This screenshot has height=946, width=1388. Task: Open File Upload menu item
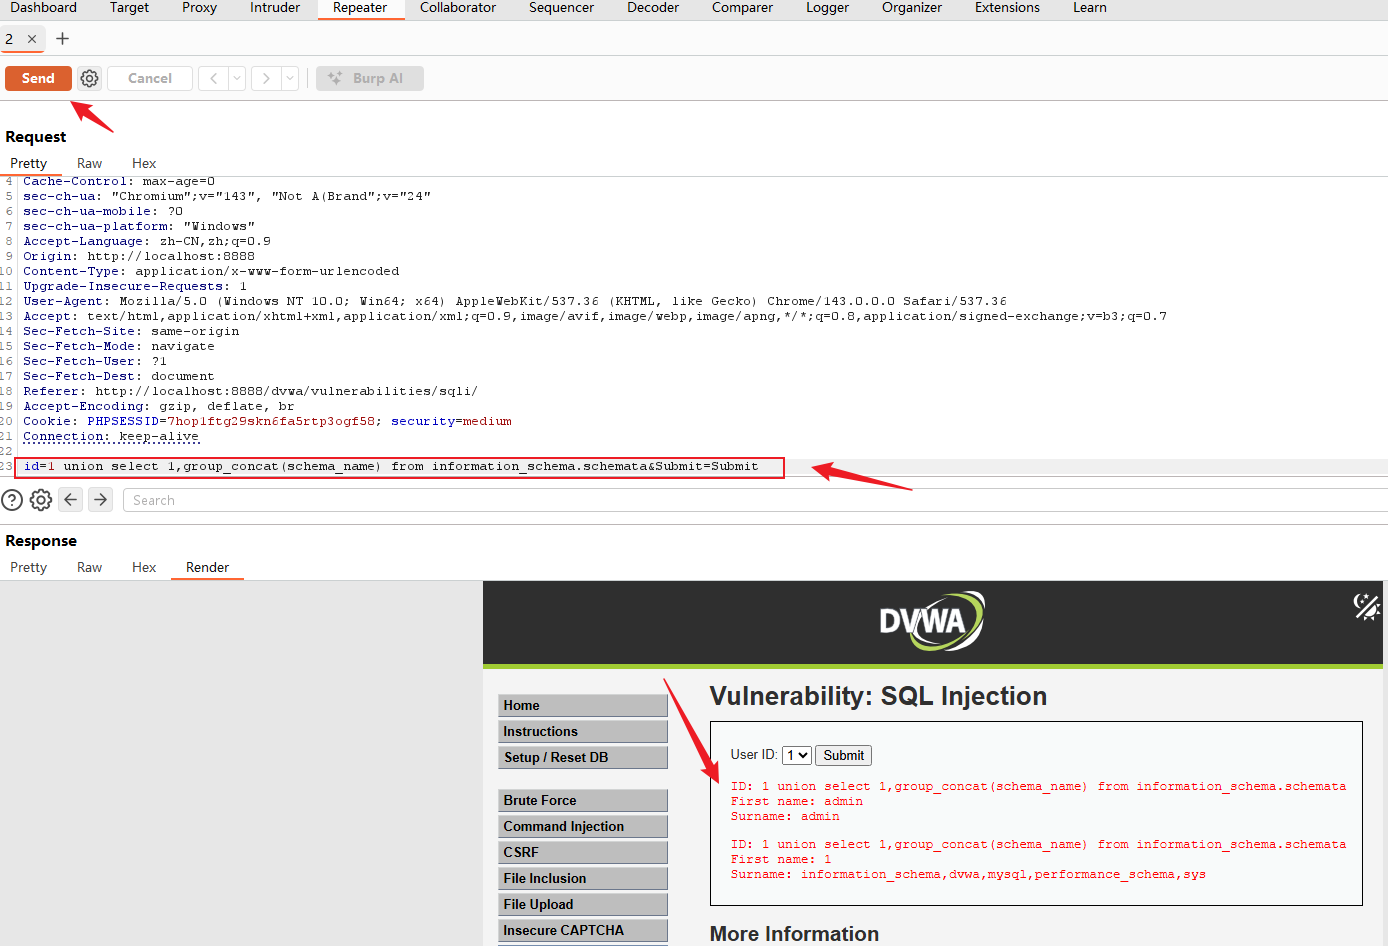[x=583, y=904]
